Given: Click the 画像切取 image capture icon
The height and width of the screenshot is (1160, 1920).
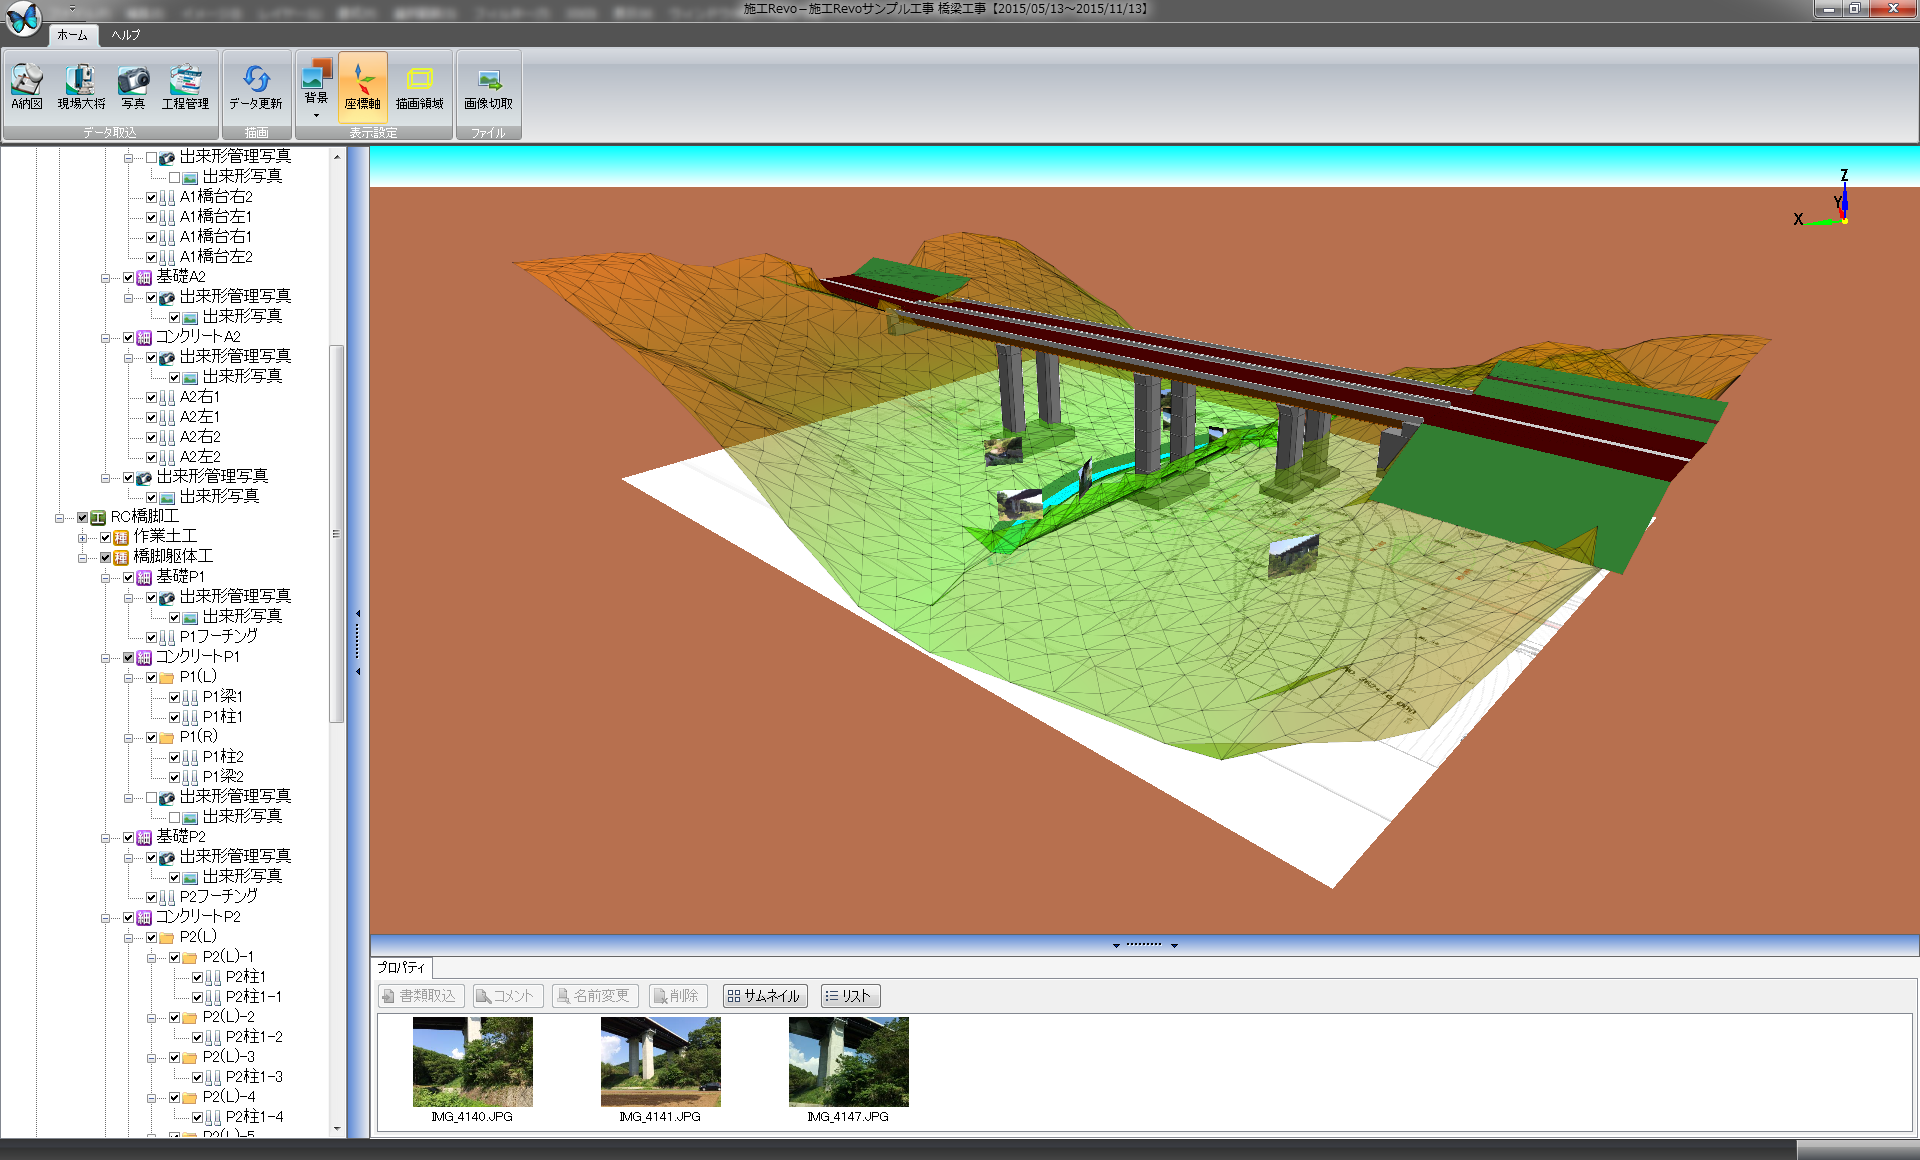Looking at the screenshot, I should click(488, 87).
